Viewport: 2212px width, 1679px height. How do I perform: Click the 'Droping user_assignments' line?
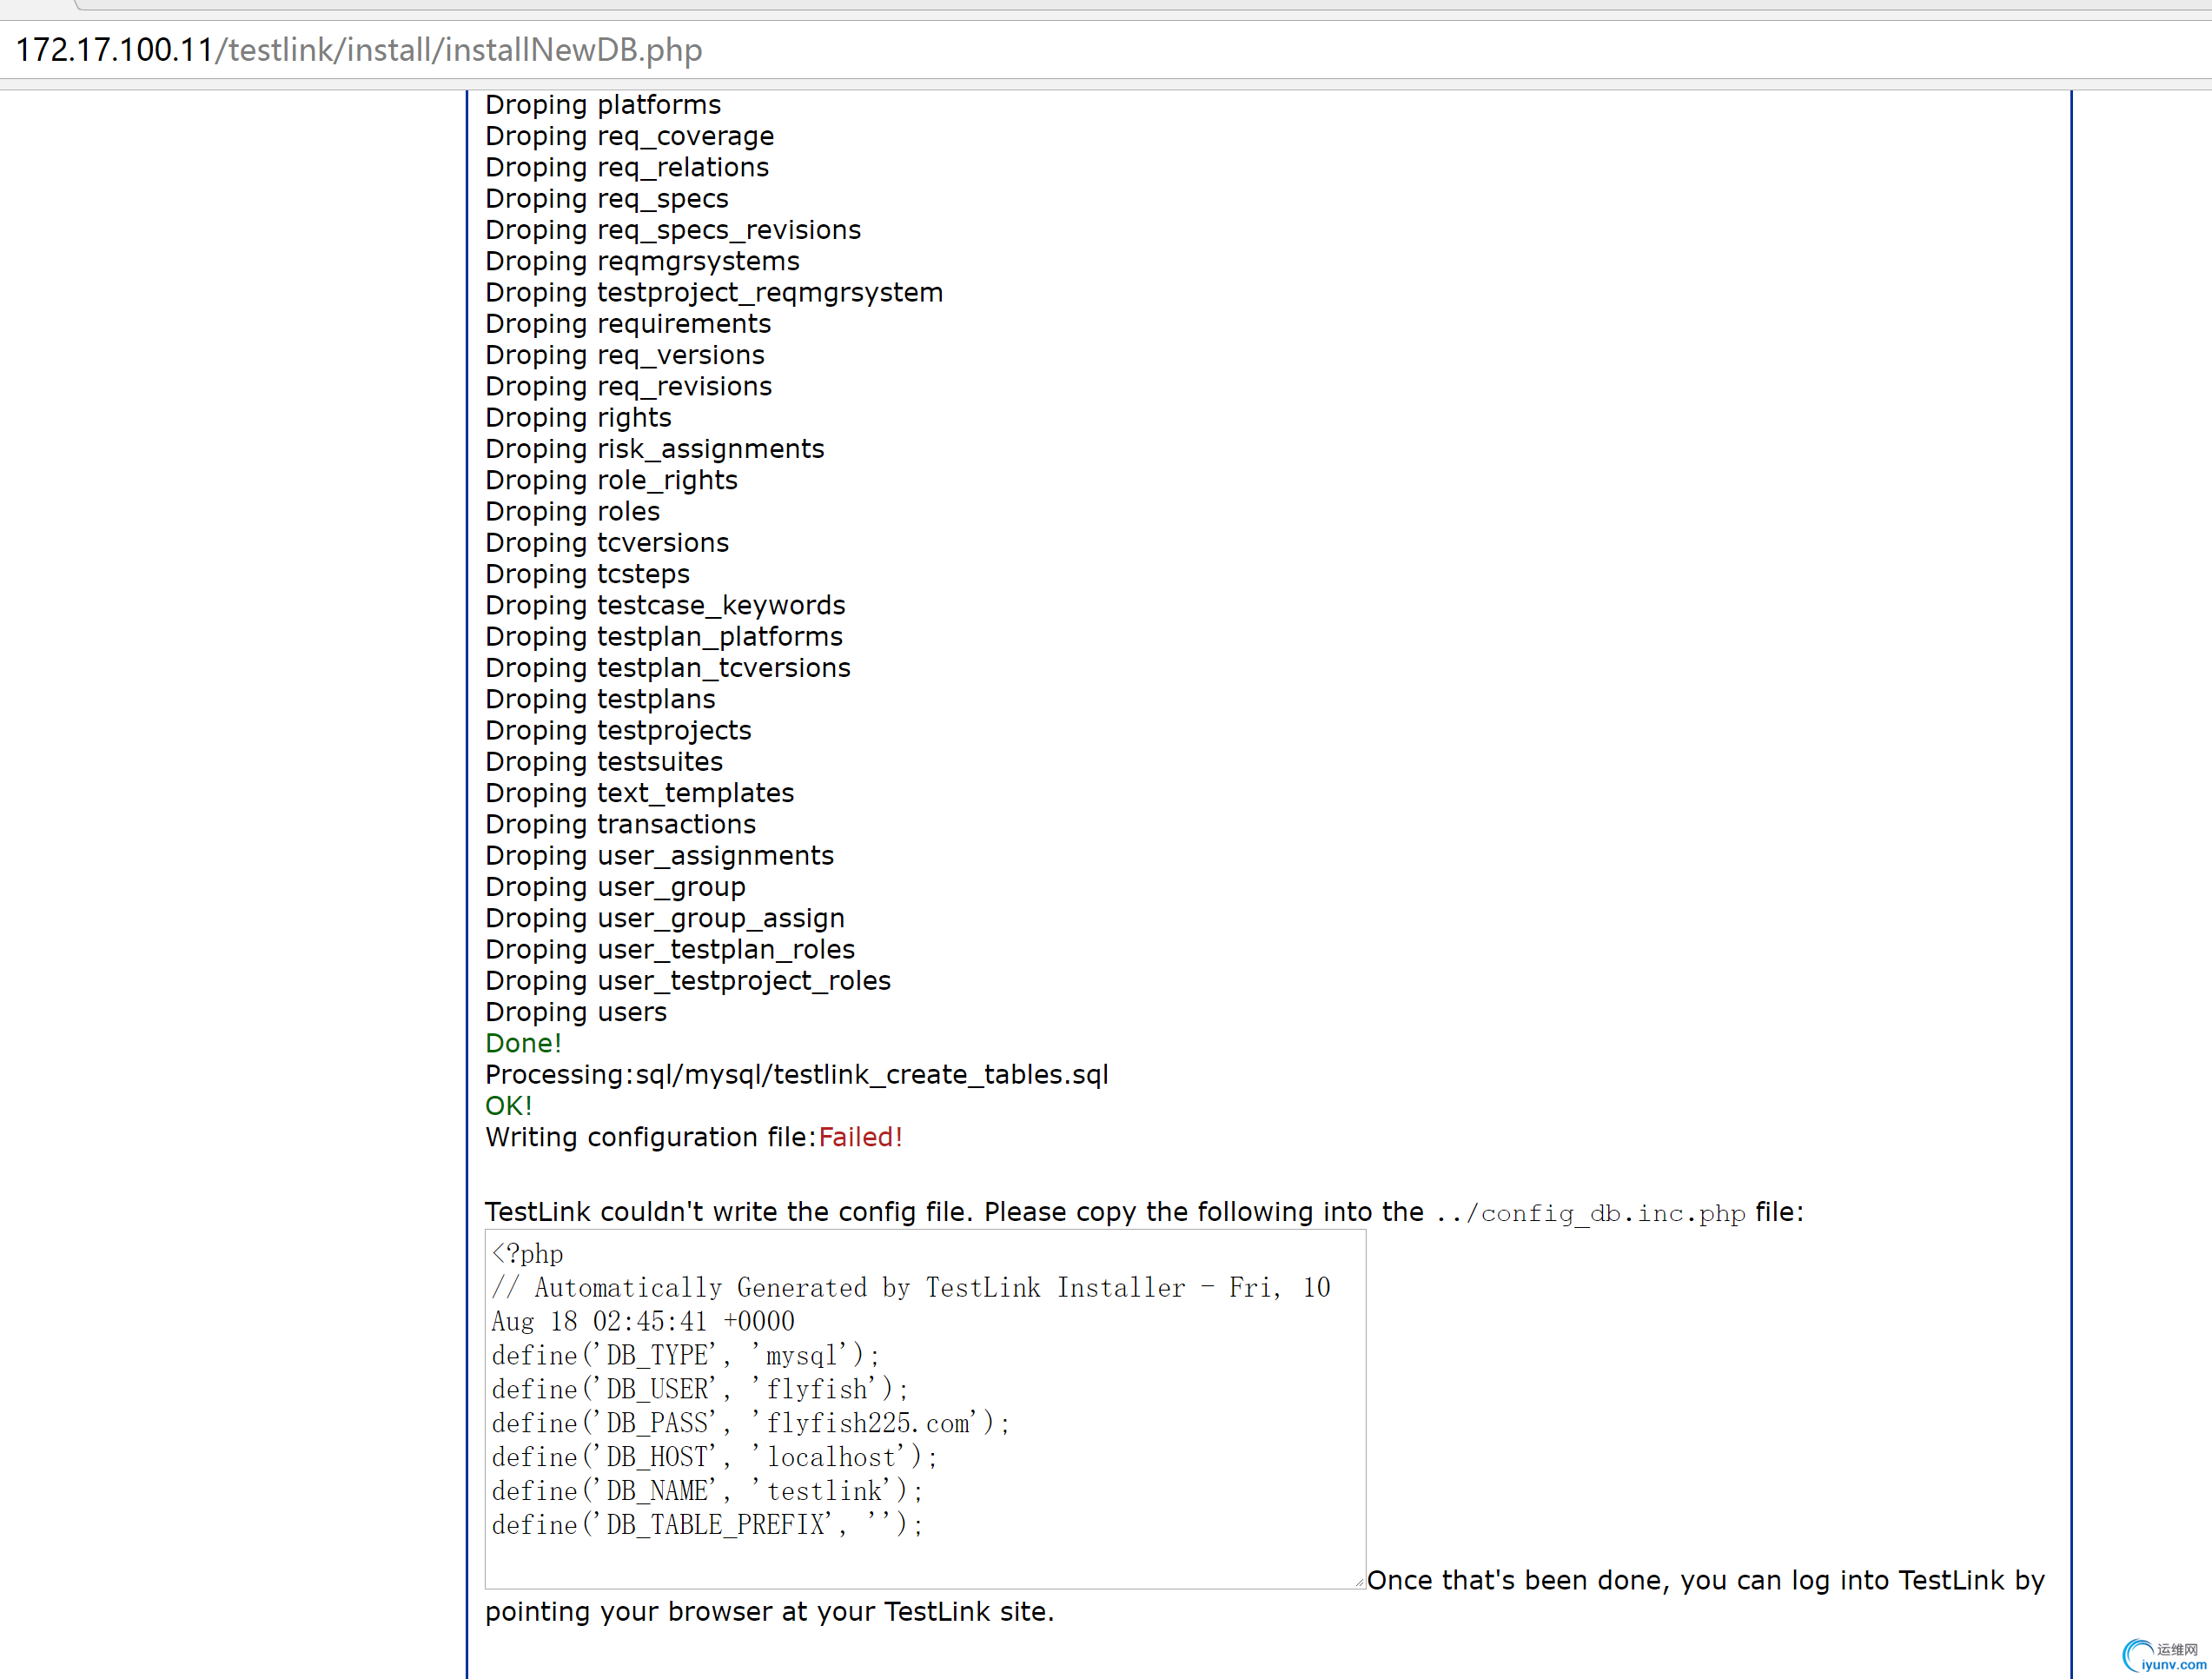click(x=659, y=856)
